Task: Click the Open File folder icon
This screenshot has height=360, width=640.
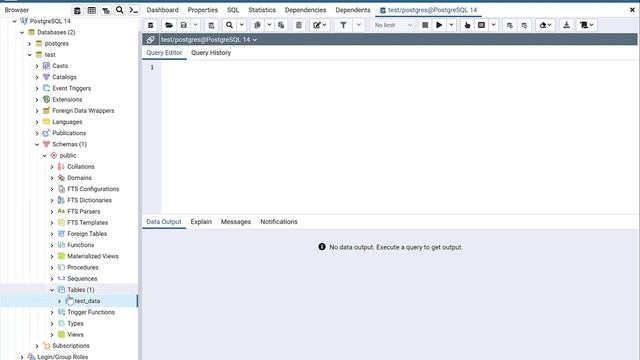Action: click(169, 25)
